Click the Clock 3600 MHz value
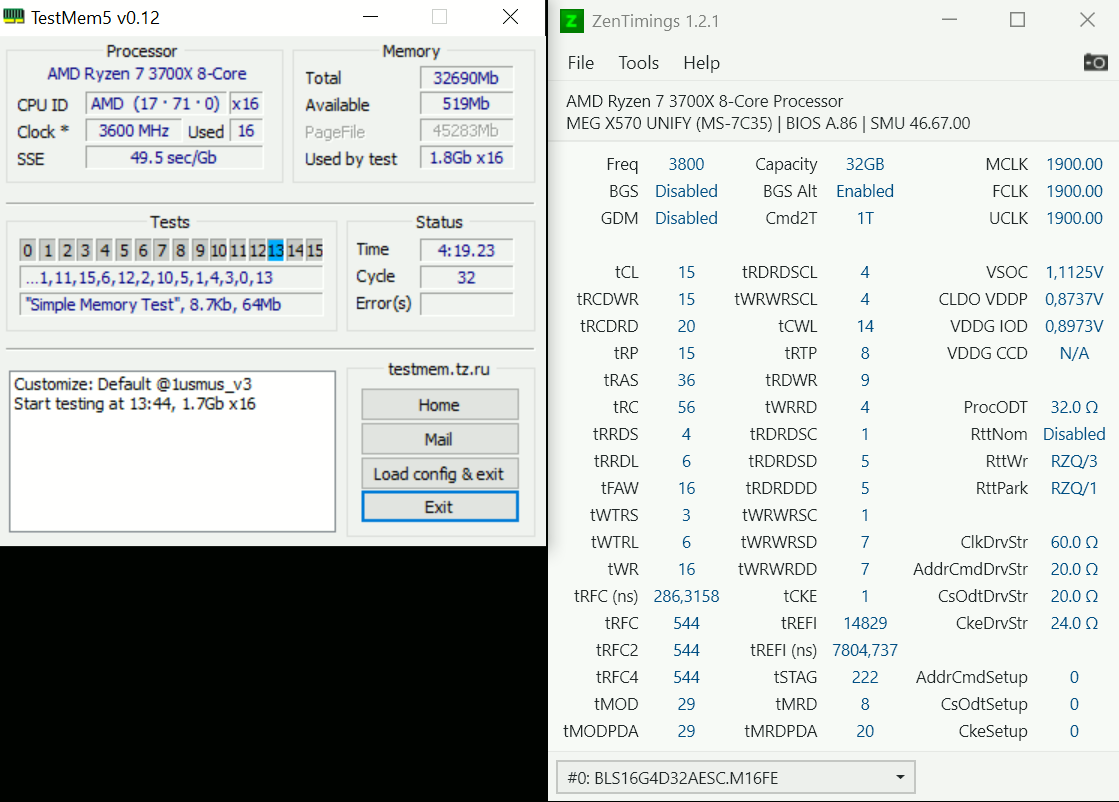The image size is (1119, 802). tap(133, 131)
